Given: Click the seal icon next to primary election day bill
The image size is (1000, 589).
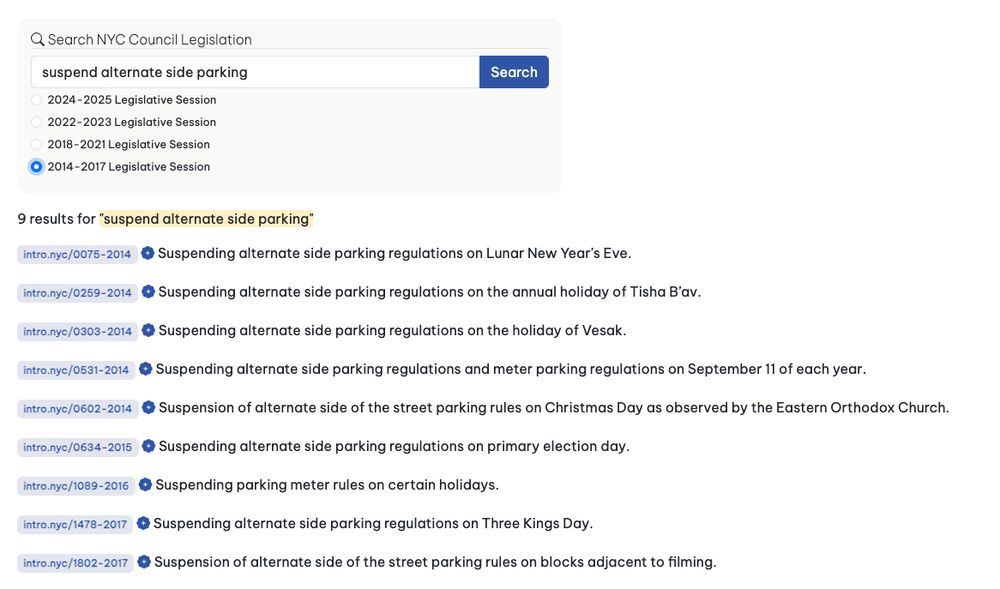Looking at the screenshot, I should (x=148, y=446).
